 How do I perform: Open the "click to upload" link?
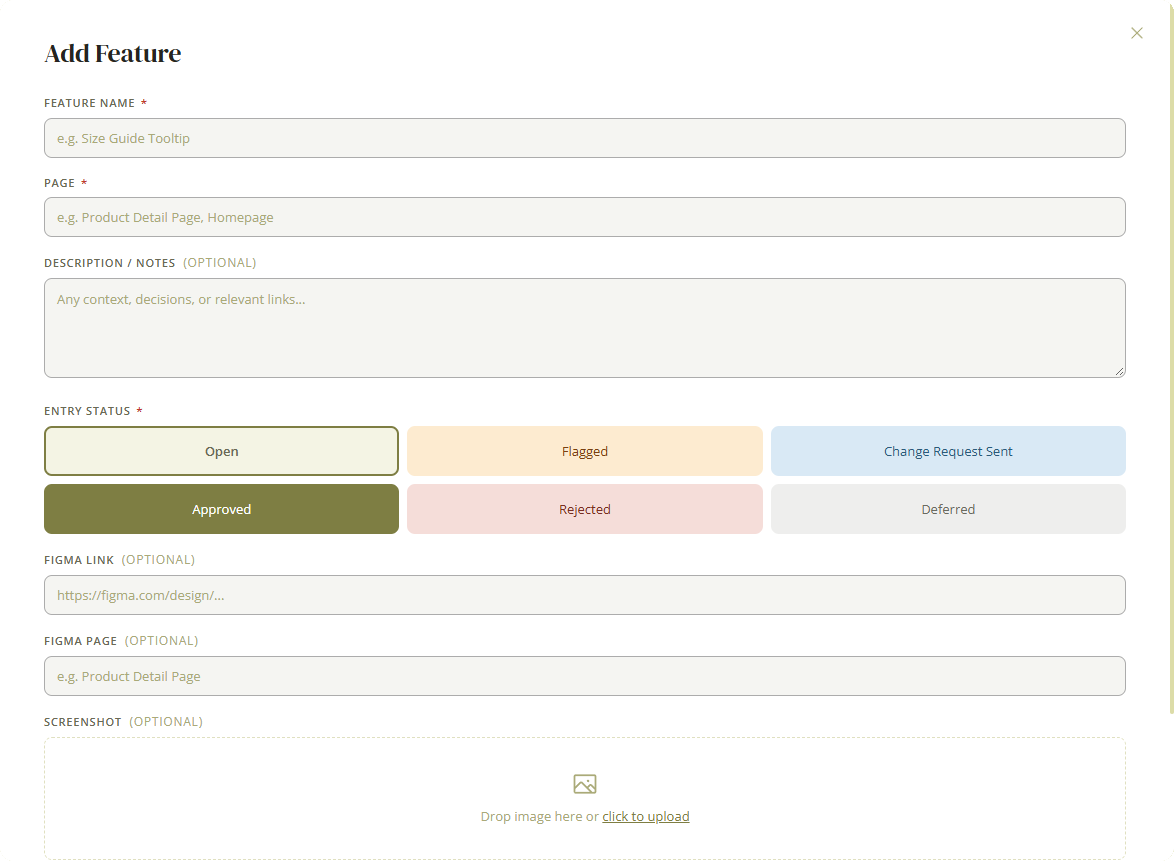(645, 816)
